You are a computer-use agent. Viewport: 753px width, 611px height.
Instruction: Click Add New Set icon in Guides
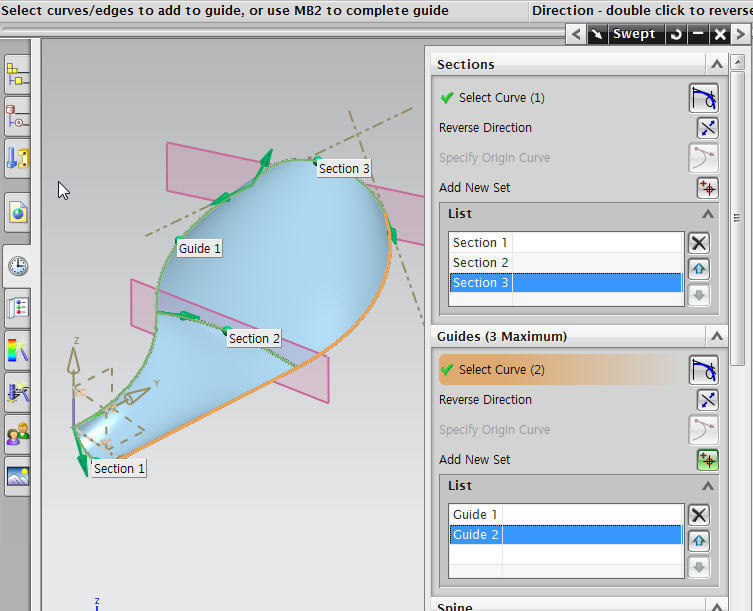707,460
